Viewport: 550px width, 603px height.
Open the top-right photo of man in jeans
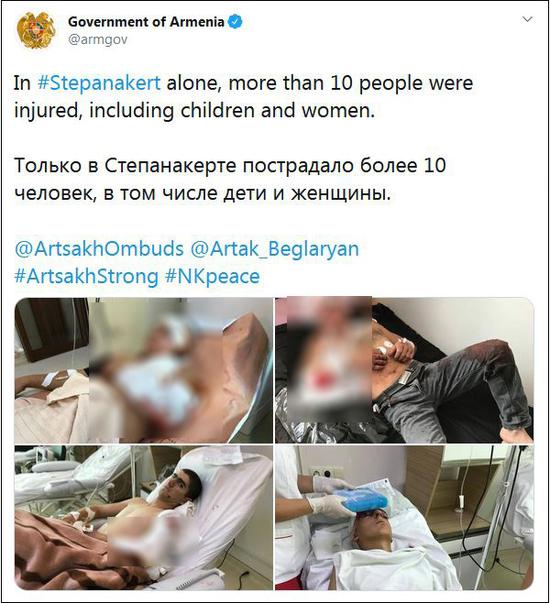[x=404, y=370]
